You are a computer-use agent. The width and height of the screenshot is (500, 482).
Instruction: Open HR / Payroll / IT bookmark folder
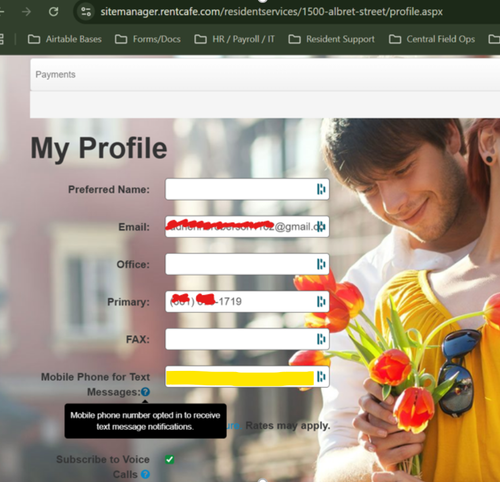234,39
